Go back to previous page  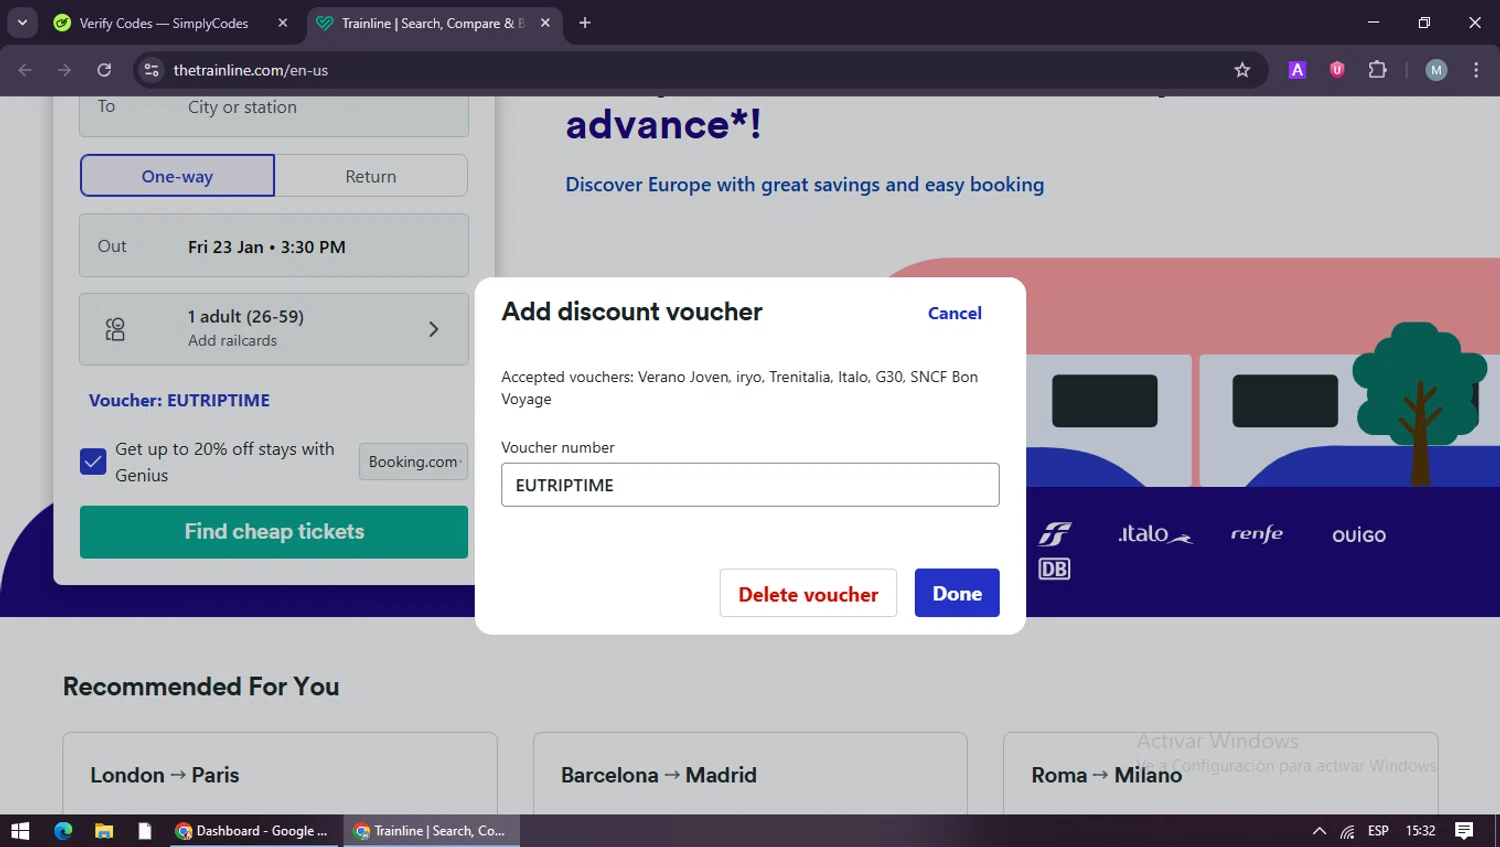click(25, 70)
